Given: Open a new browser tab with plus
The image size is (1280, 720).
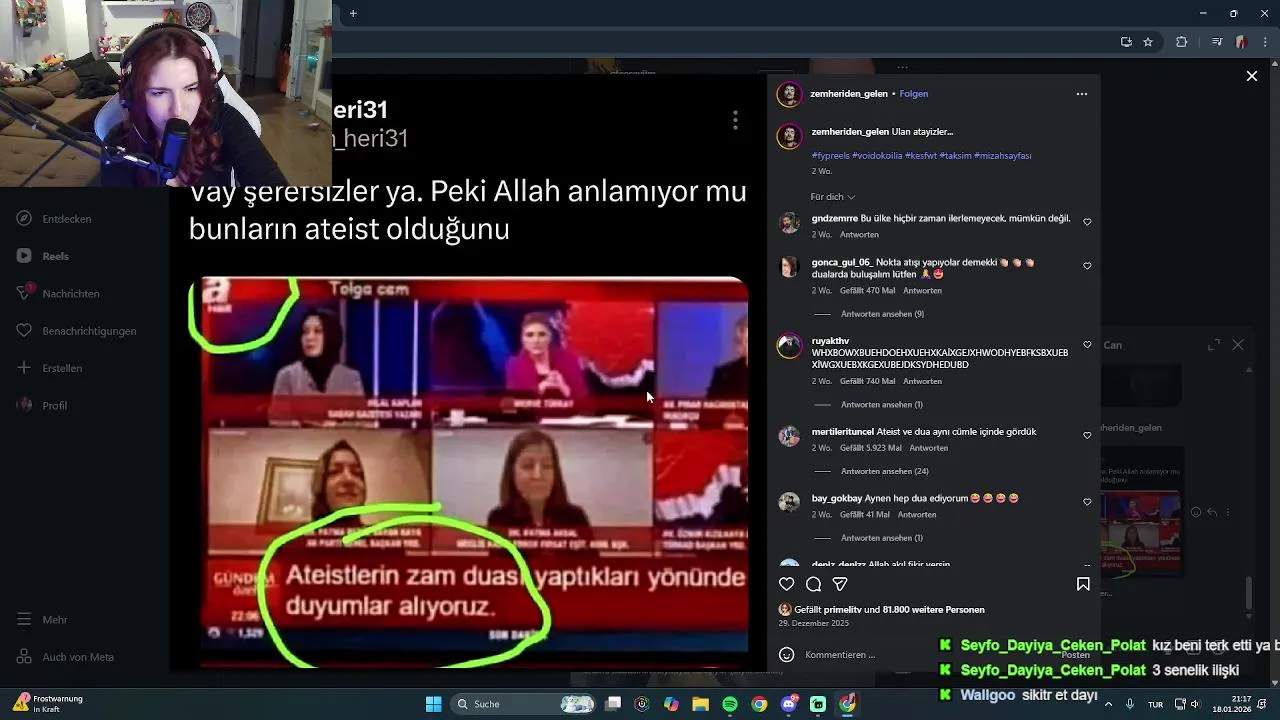Looking at the screenshot, I should (353, 13).
